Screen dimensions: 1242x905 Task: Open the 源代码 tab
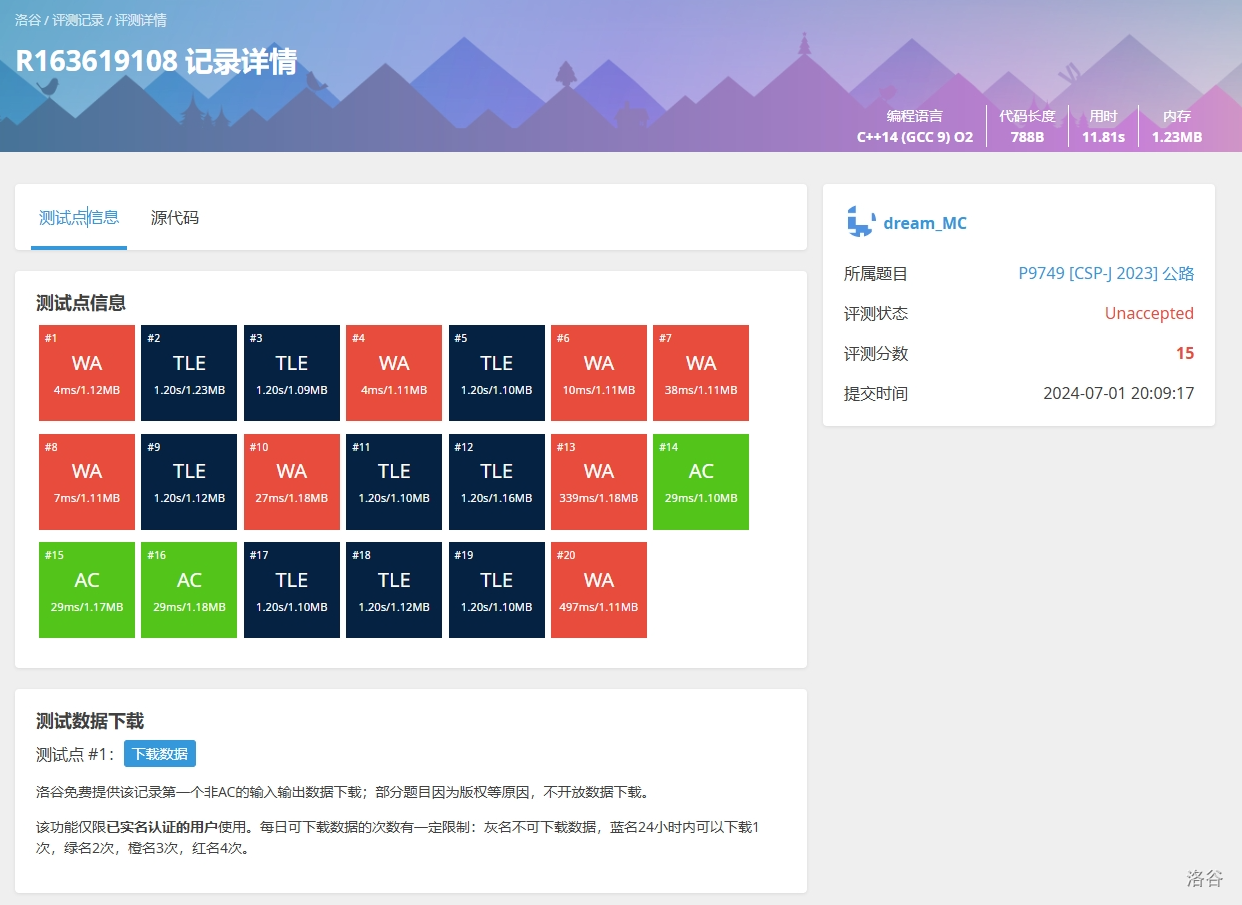[x=175, y=218]
